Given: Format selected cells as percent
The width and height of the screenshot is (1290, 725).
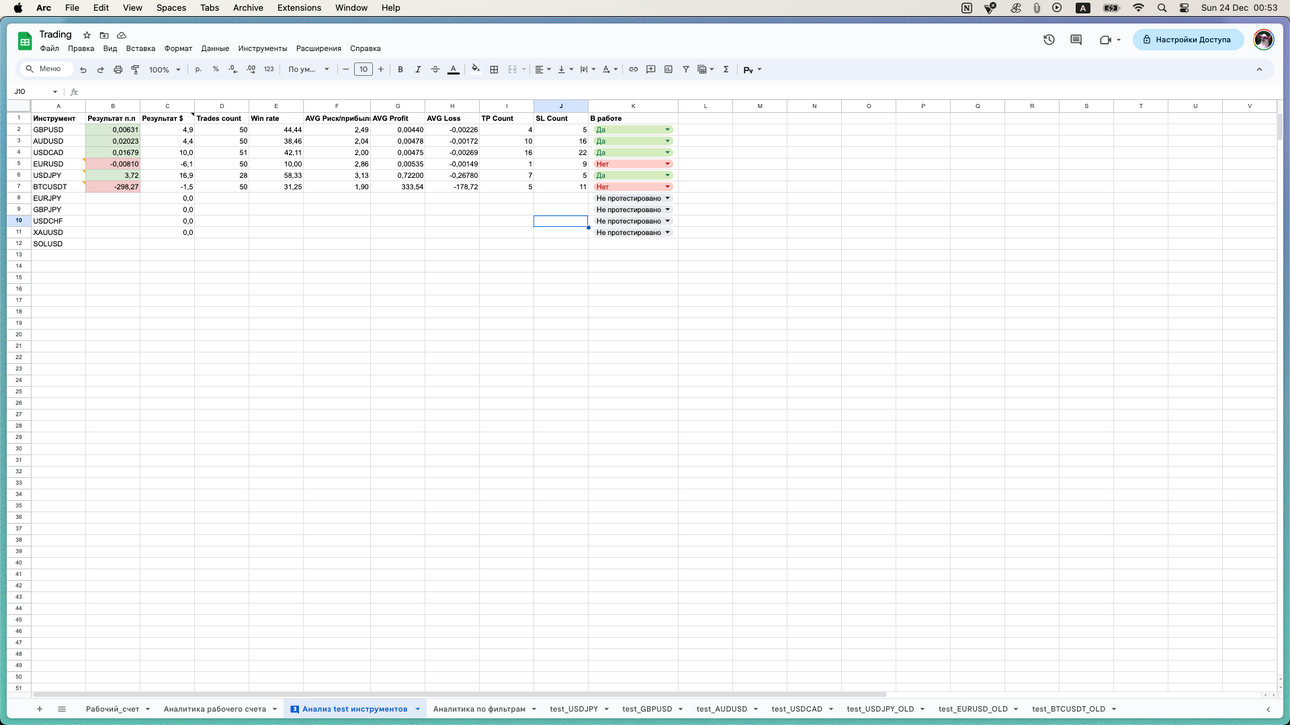Looking at the screenshot, I should tap(215, 70).
